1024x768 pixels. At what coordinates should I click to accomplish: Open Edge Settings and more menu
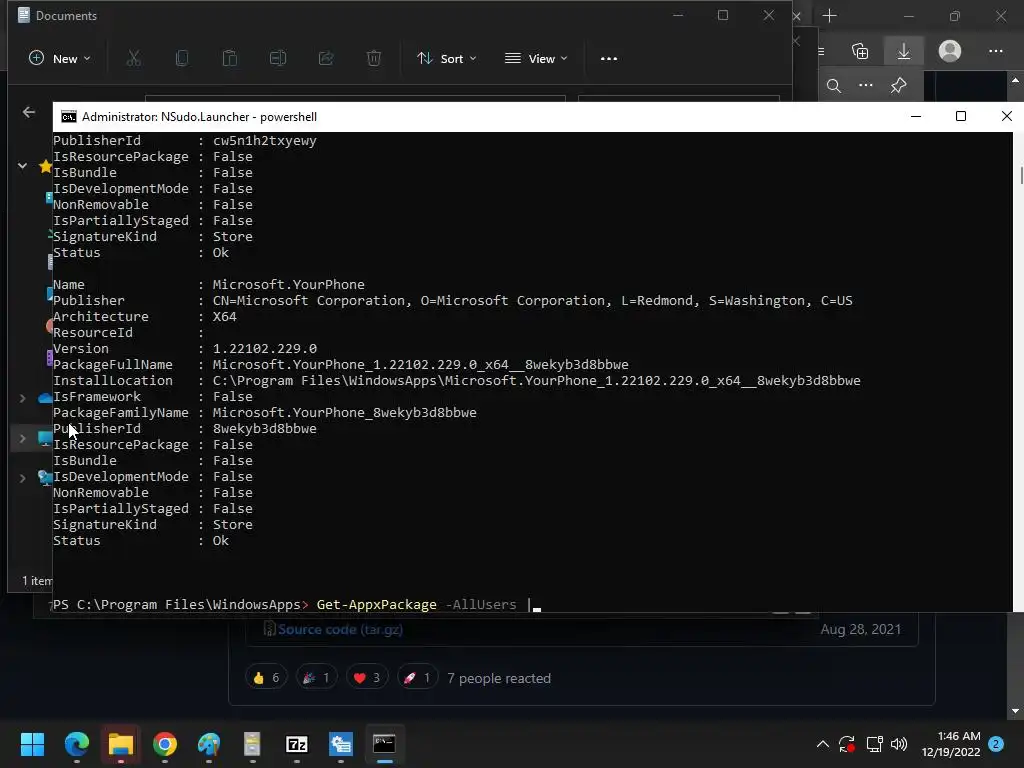pos(995,51)
